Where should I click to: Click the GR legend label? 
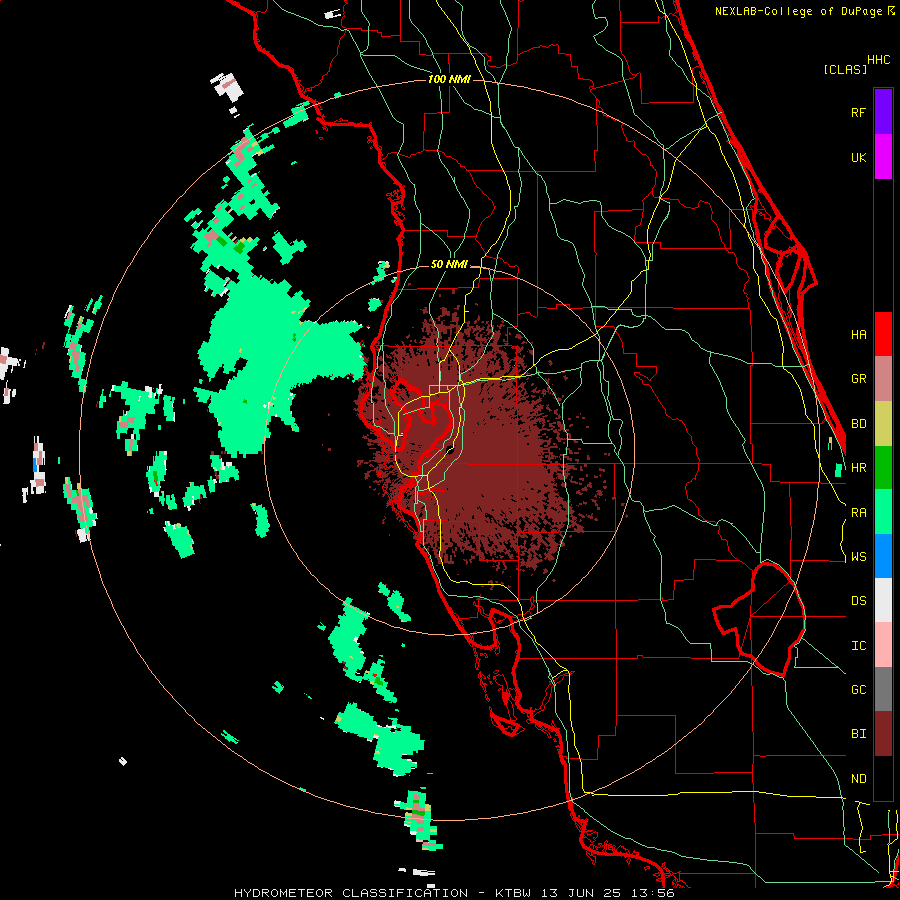(x=859, y=378)
